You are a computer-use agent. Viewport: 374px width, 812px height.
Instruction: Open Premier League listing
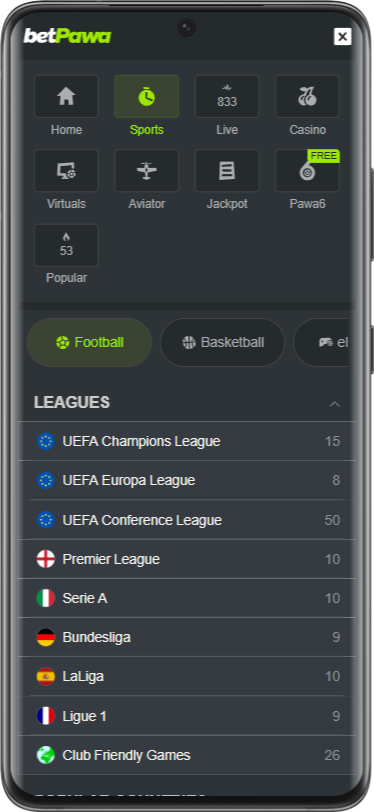187,559
